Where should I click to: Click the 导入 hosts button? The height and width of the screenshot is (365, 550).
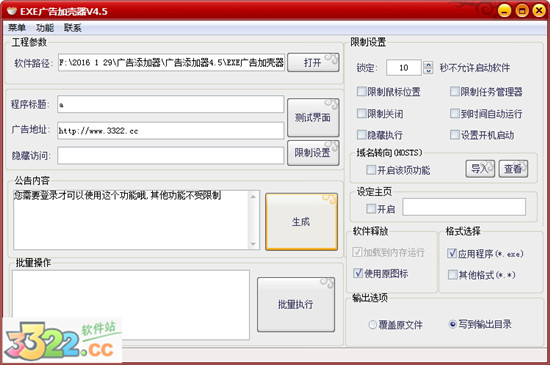pyautogui.click(x=480, y=169)
